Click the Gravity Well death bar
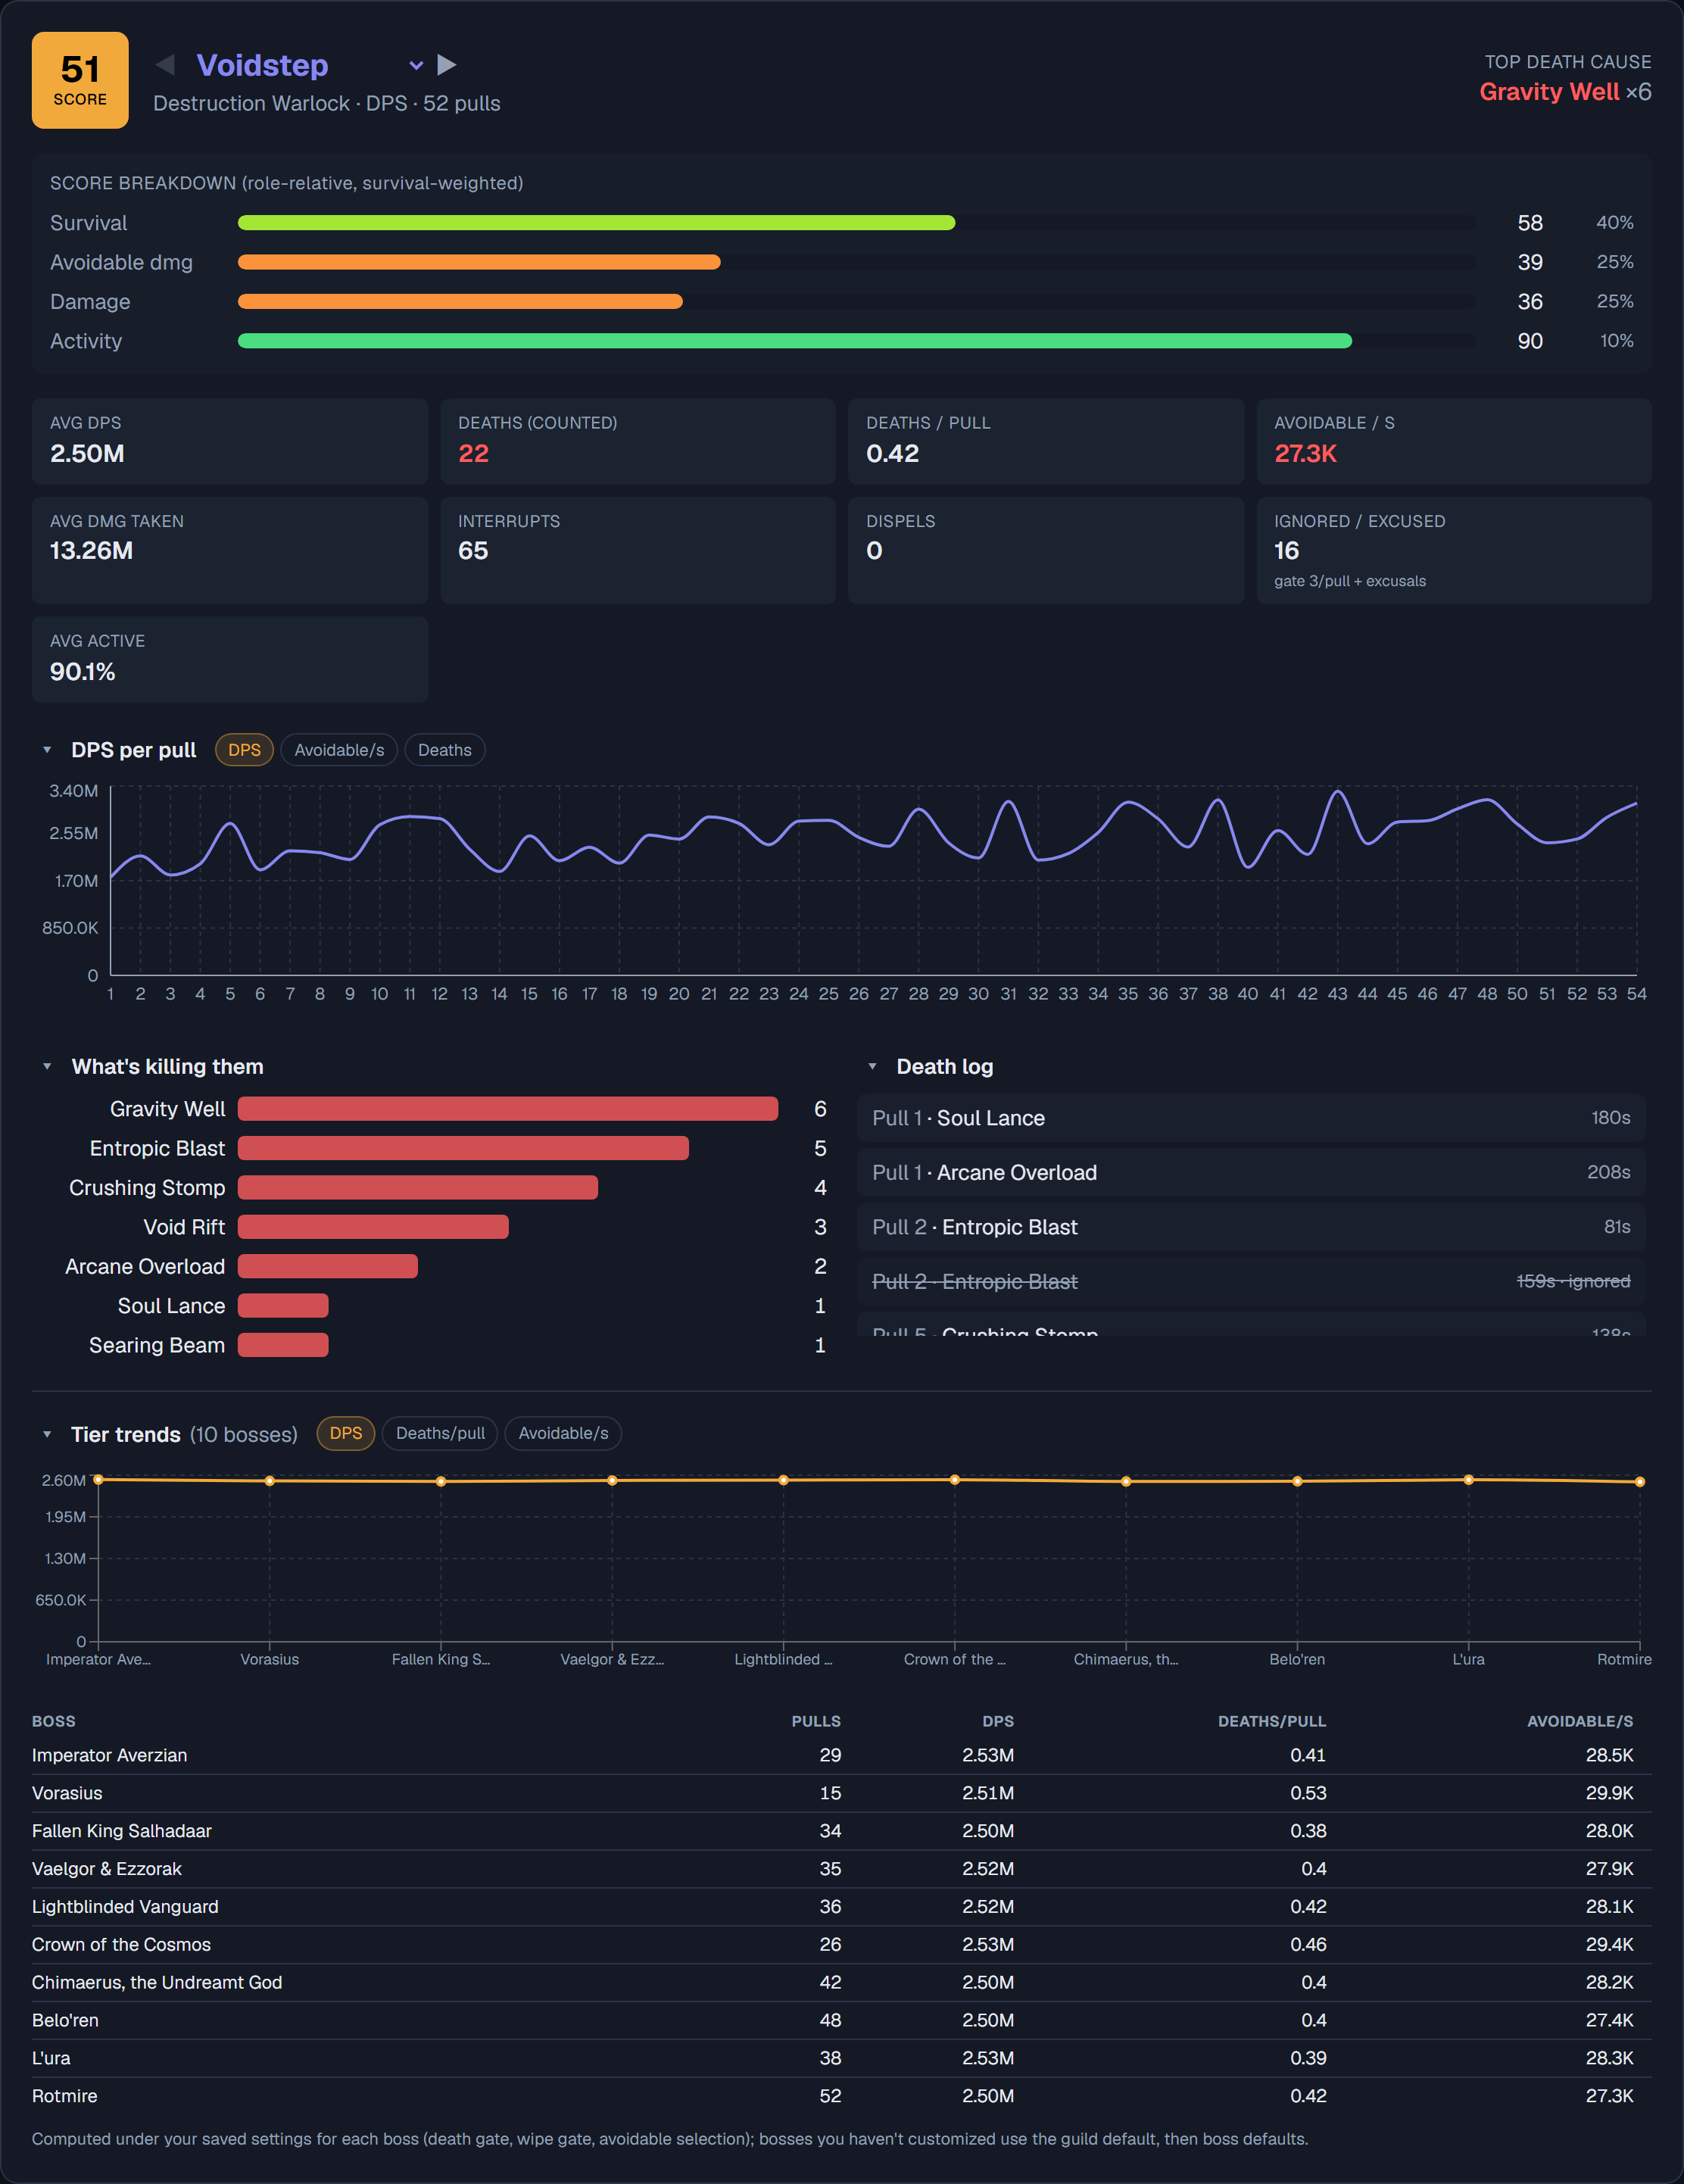This screenshot has width=1684, height=2184. click(x=508, y=1109)
